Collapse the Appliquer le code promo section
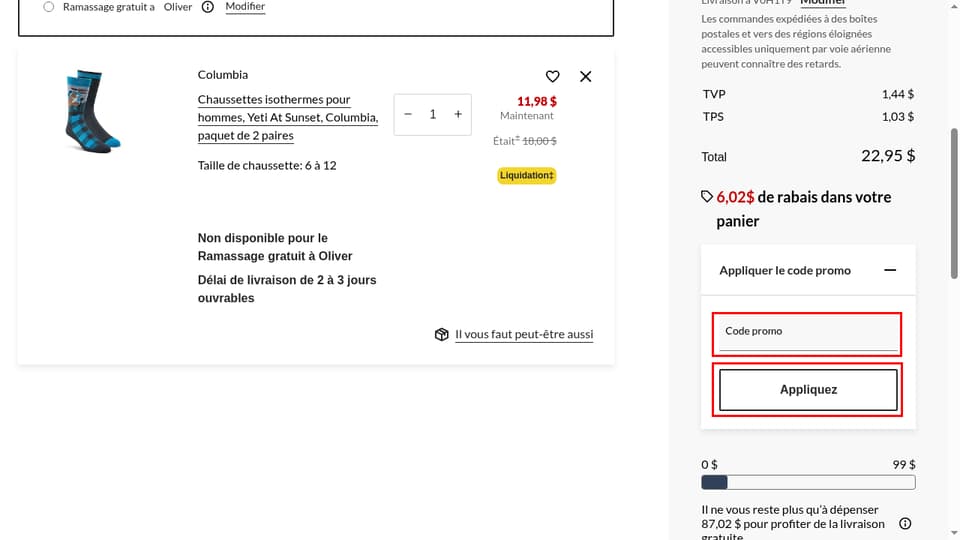This screenshot has height=540, width=960. (890, 270)
